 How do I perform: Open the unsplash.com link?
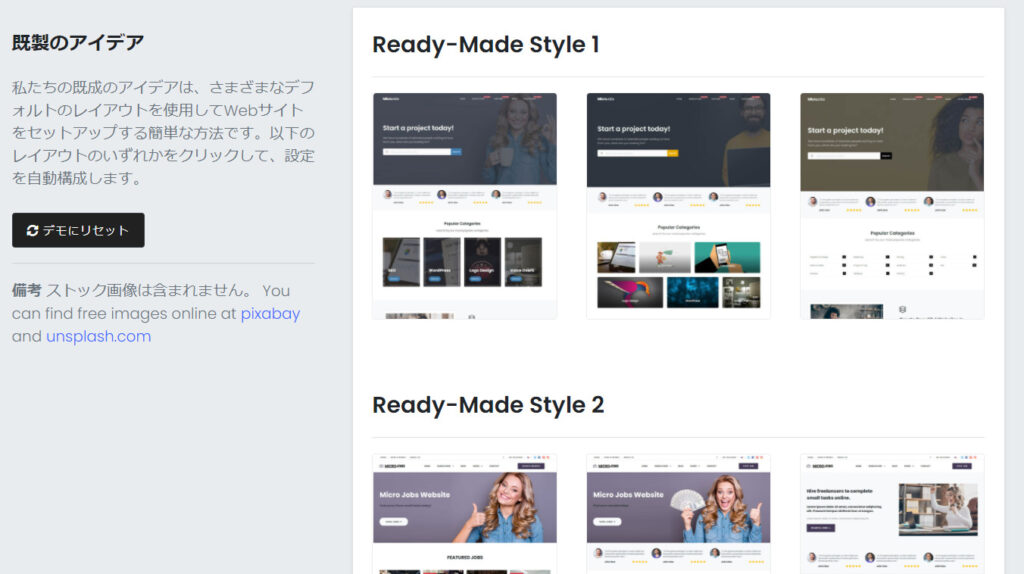pyautogui.click(x=99, y=336)
